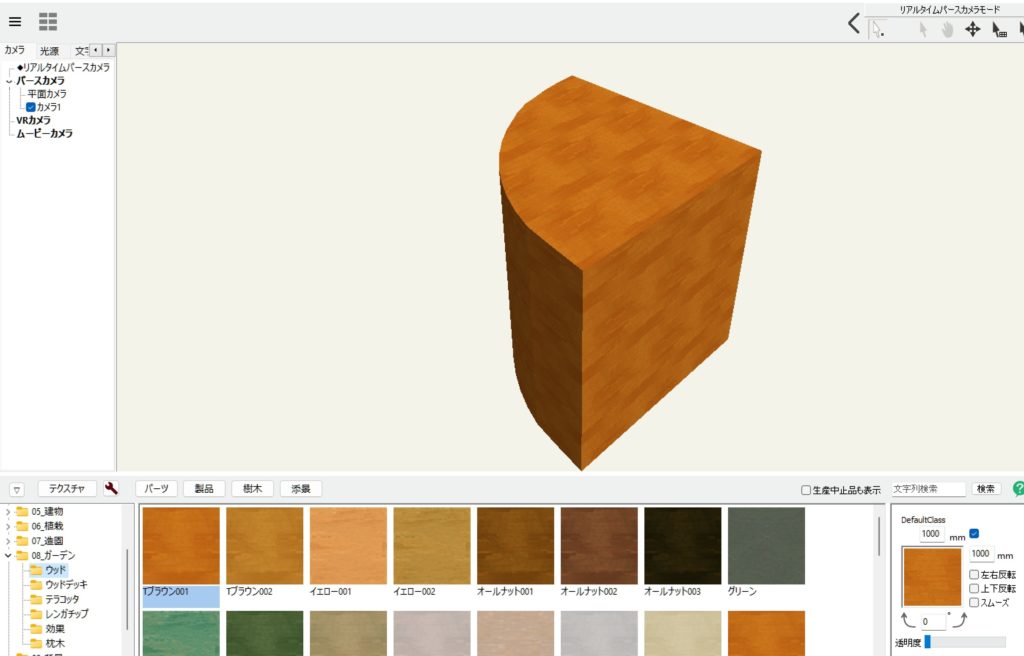Open the パーツ tab
1024x656 pixels.
[156, 489]
